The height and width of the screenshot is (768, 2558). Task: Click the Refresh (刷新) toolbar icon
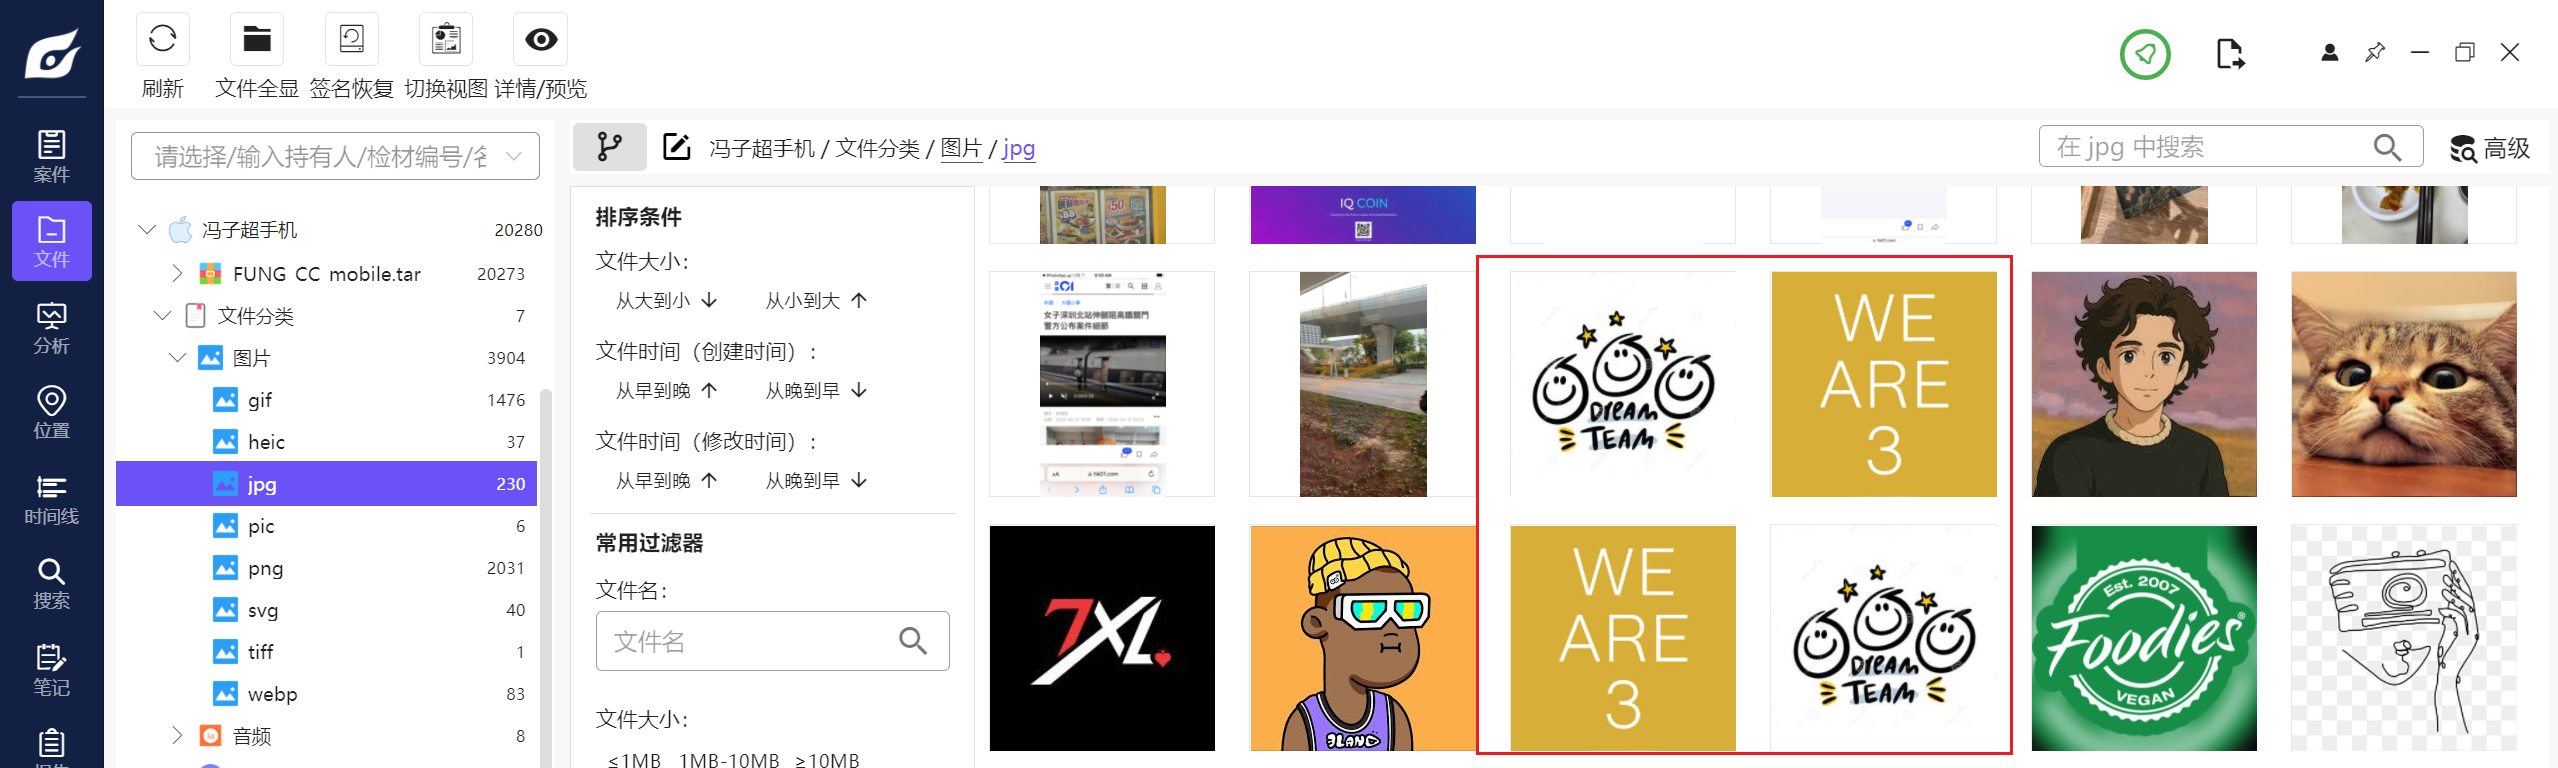point(162,40)
